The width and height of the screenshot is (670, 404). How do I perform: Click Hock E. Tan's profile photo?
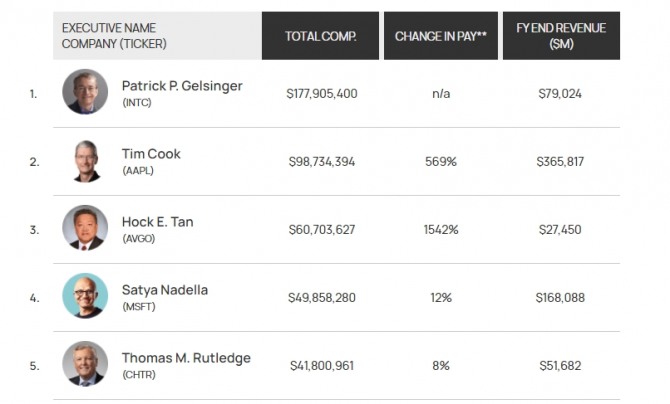pyautogui.click(x=85, y=228)
